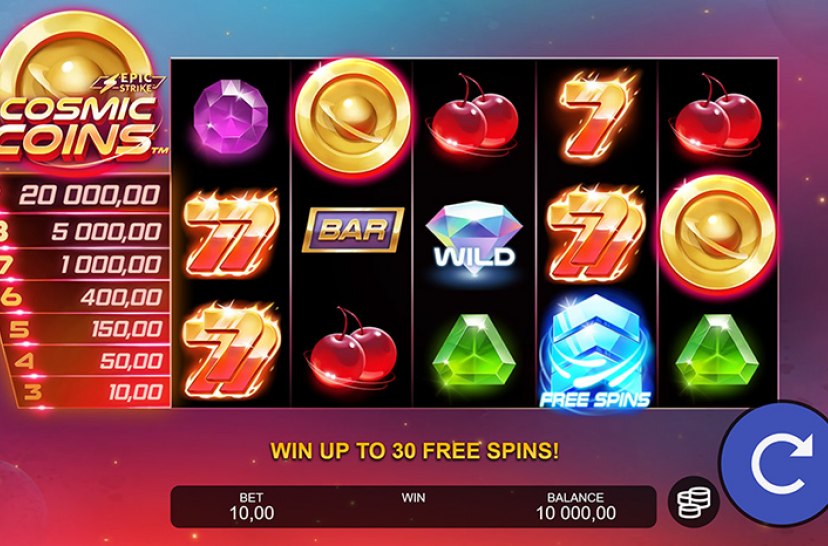Click the gold cosmic coin on reel two

(x=353, y=116)
